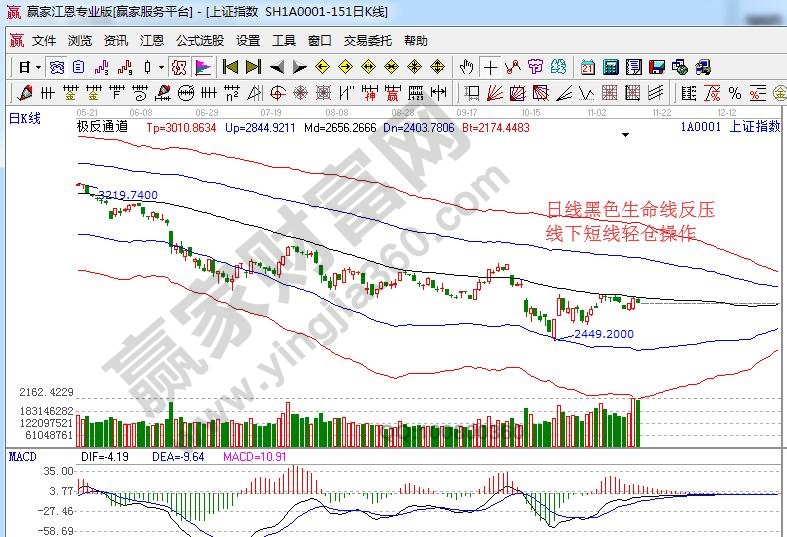
Task: Select the hand pan tool
Action: click(466, 68)
